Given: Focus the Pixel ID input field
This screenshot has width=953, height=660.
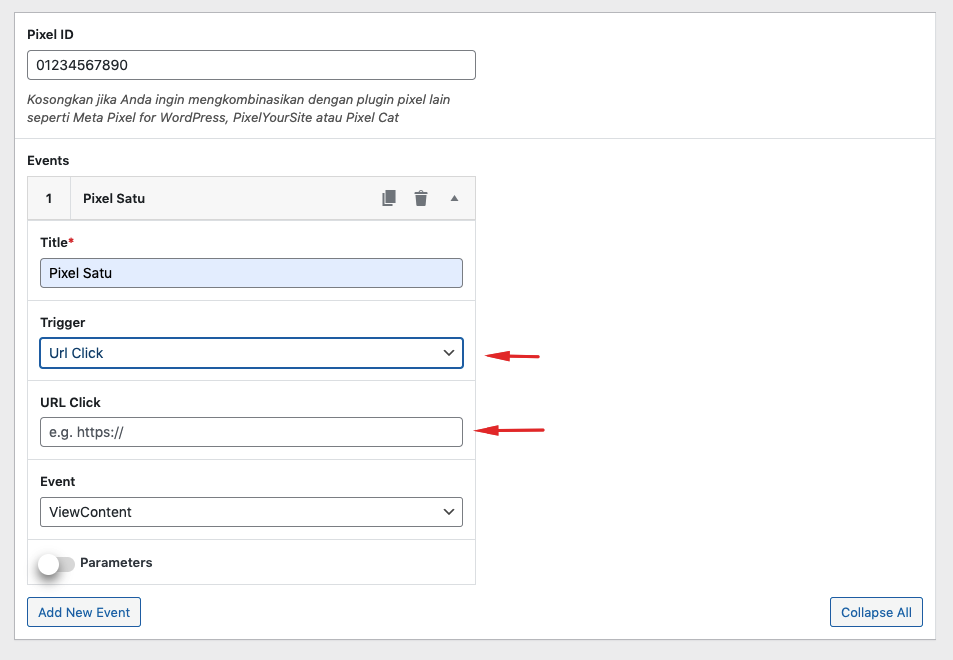Looking at the screenshot, I should [x=251, y=65].
